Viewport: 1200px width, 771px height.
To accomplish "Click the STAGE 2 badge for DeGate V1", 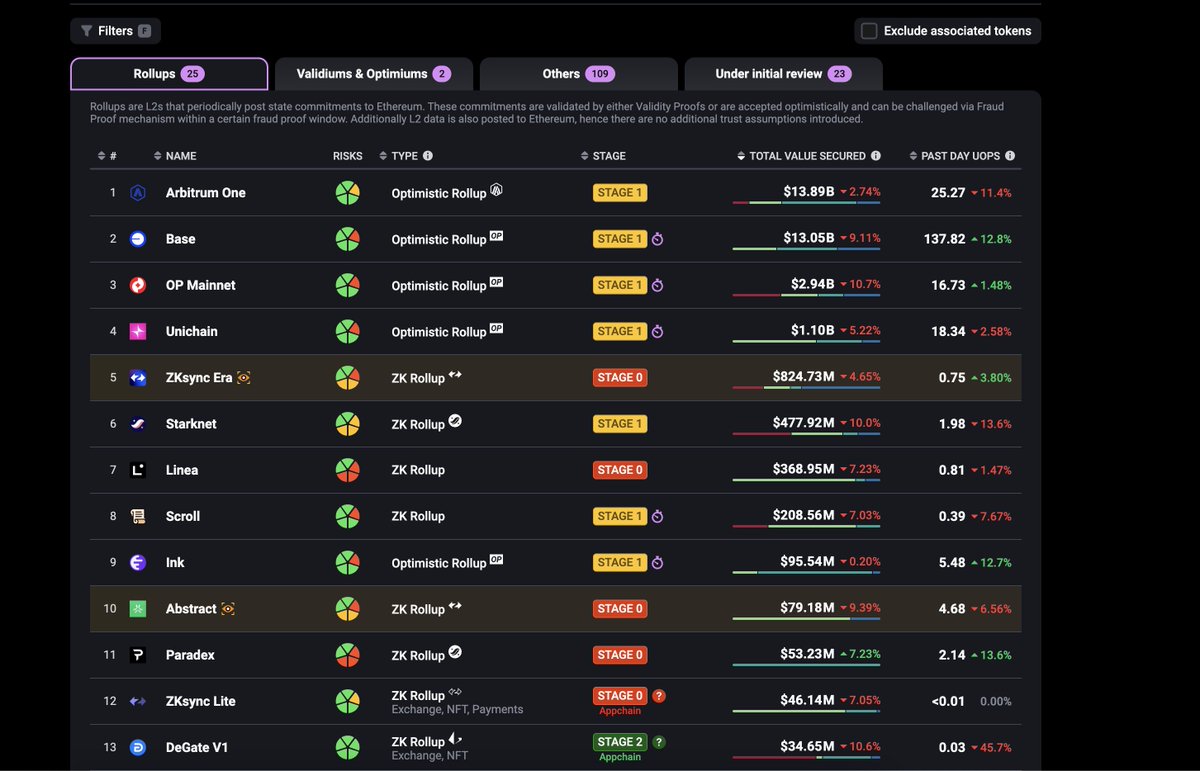I will [x=620, y=742].
